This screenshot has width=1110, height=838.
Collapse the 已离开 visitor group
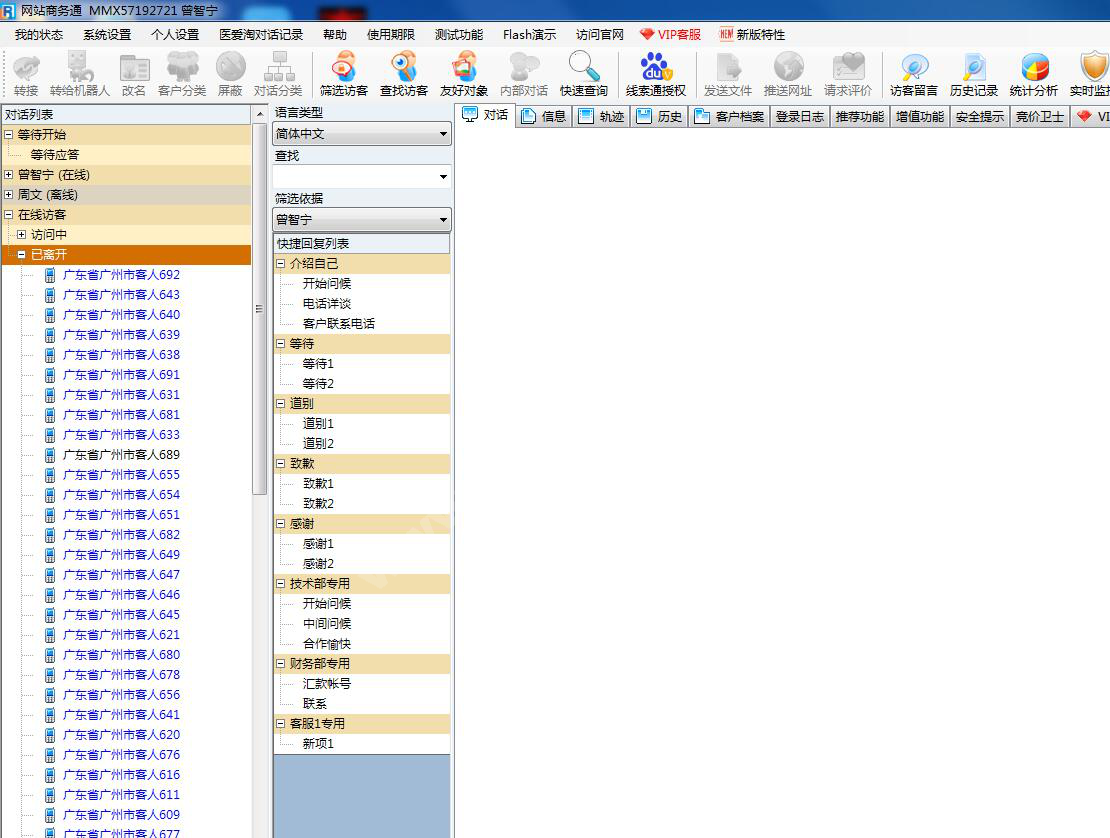22,255
